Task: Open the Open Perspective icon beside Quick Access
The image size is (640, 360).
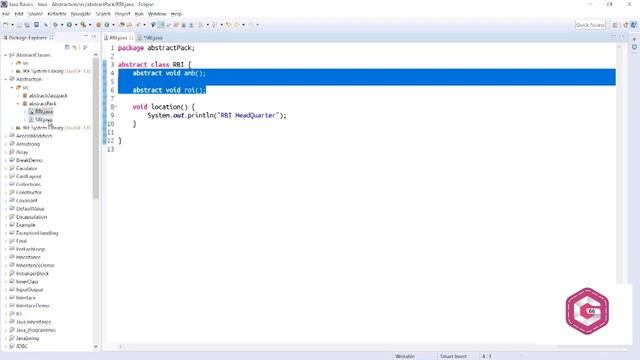Action: pyautogui.click(x=615, y=25)
